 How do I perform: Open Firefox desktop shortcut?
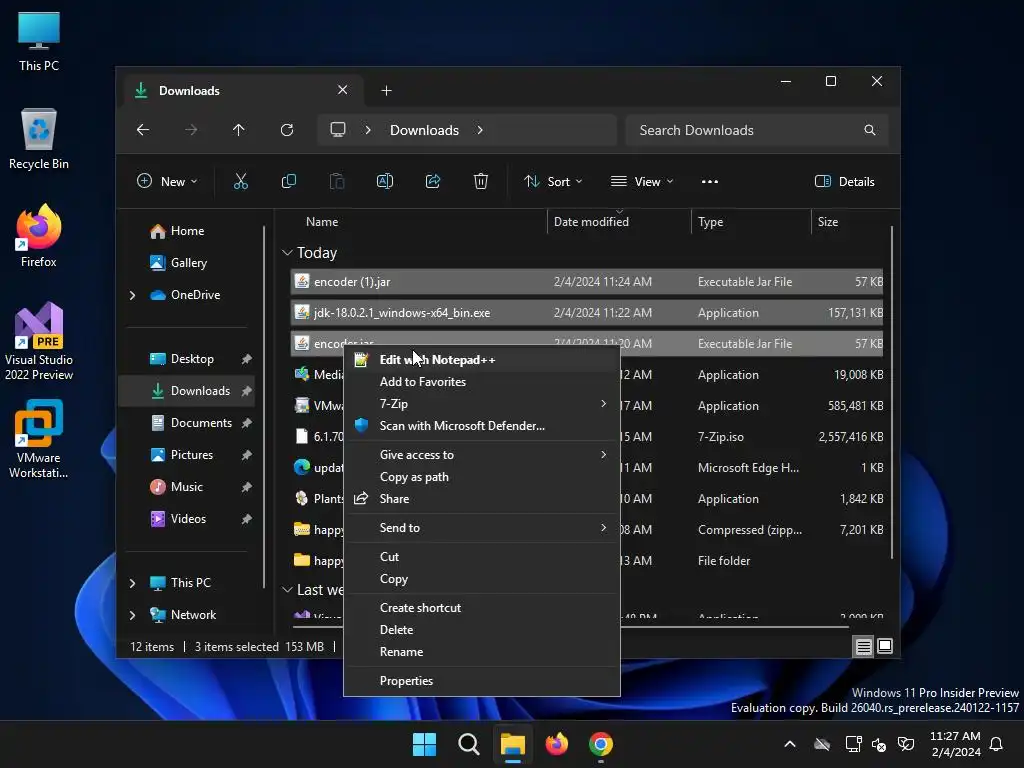point(39,236)
